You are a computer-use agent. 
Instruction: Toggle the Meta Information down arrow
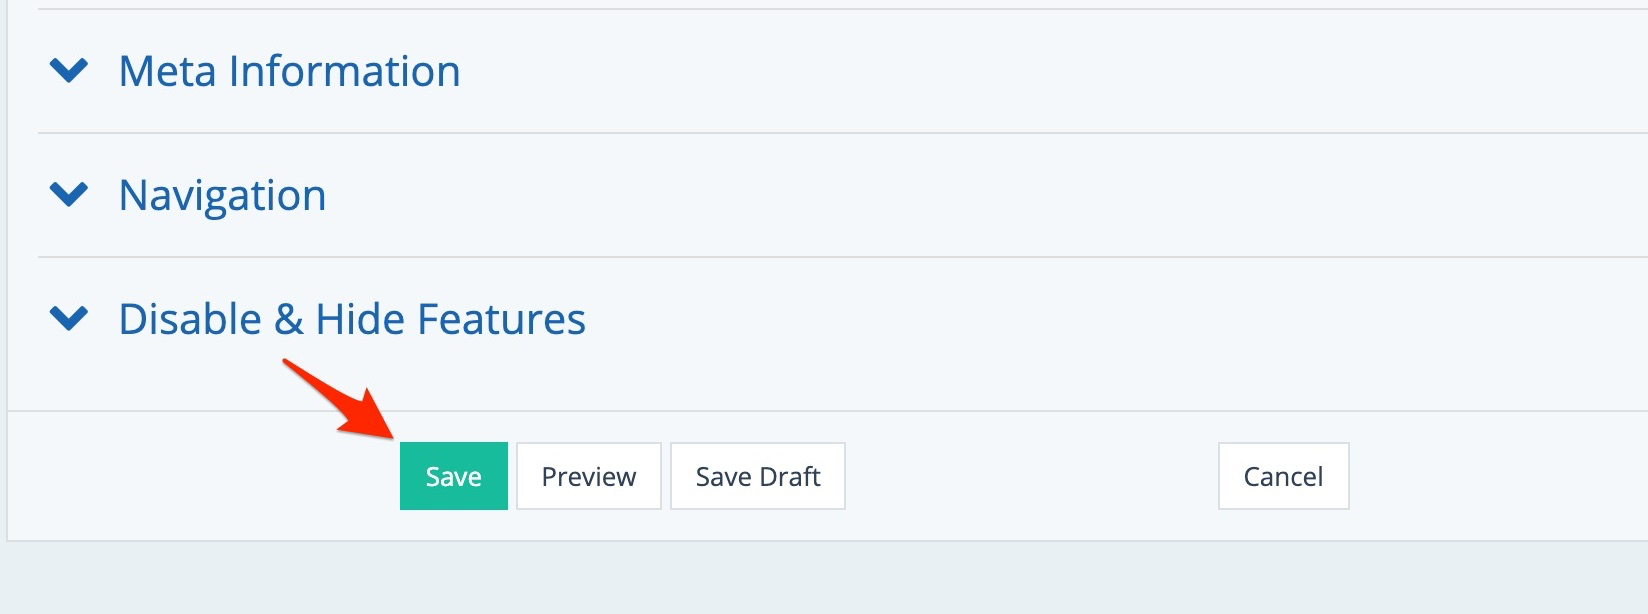(69, 71)
